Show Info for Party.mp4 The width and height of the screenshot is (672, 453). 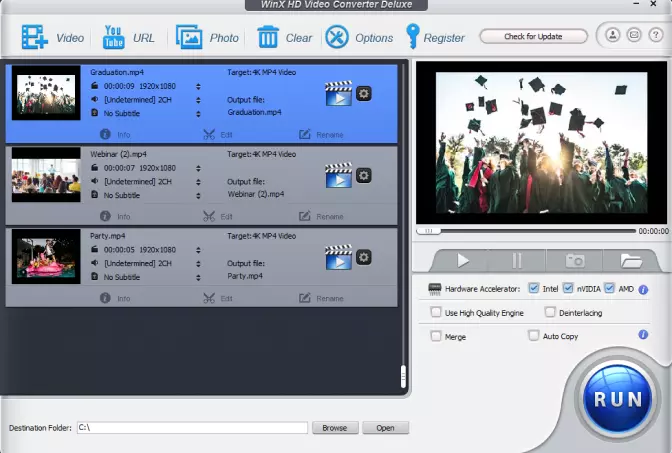point(115,298)
